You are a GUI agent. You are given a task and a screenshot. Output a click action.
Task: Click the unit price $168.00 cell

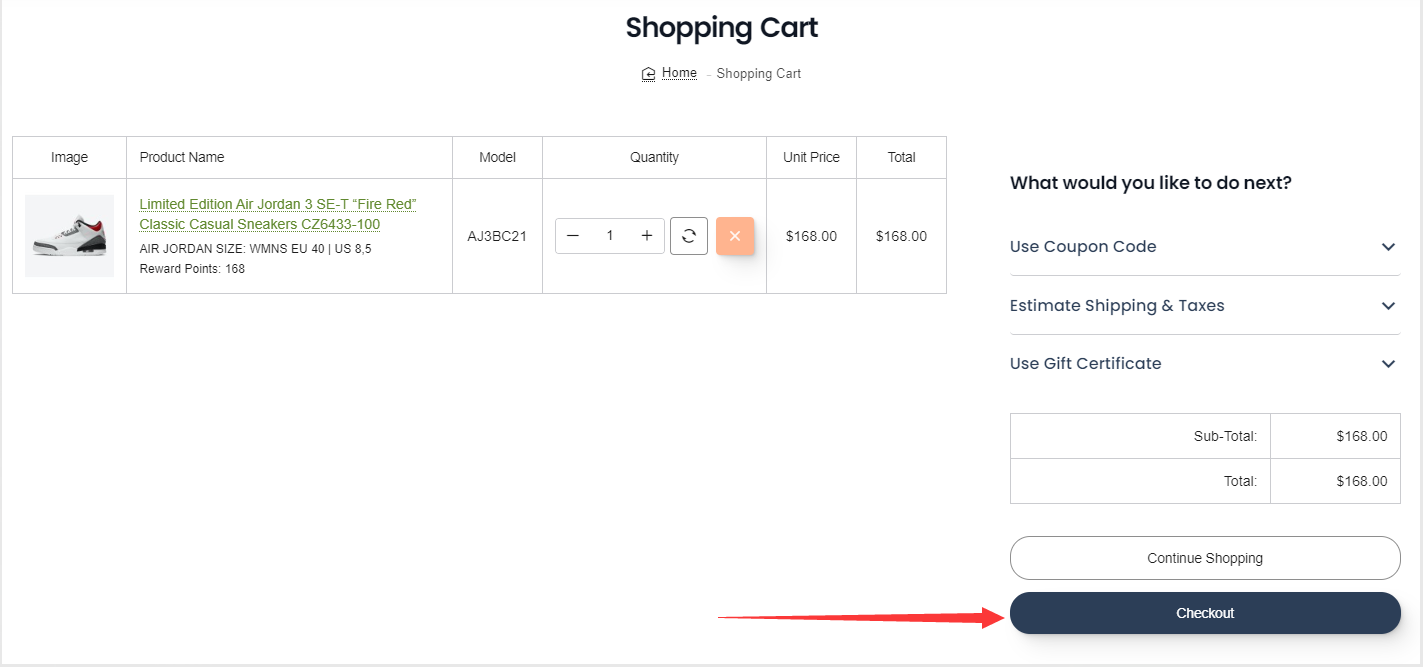click(811, 237)
